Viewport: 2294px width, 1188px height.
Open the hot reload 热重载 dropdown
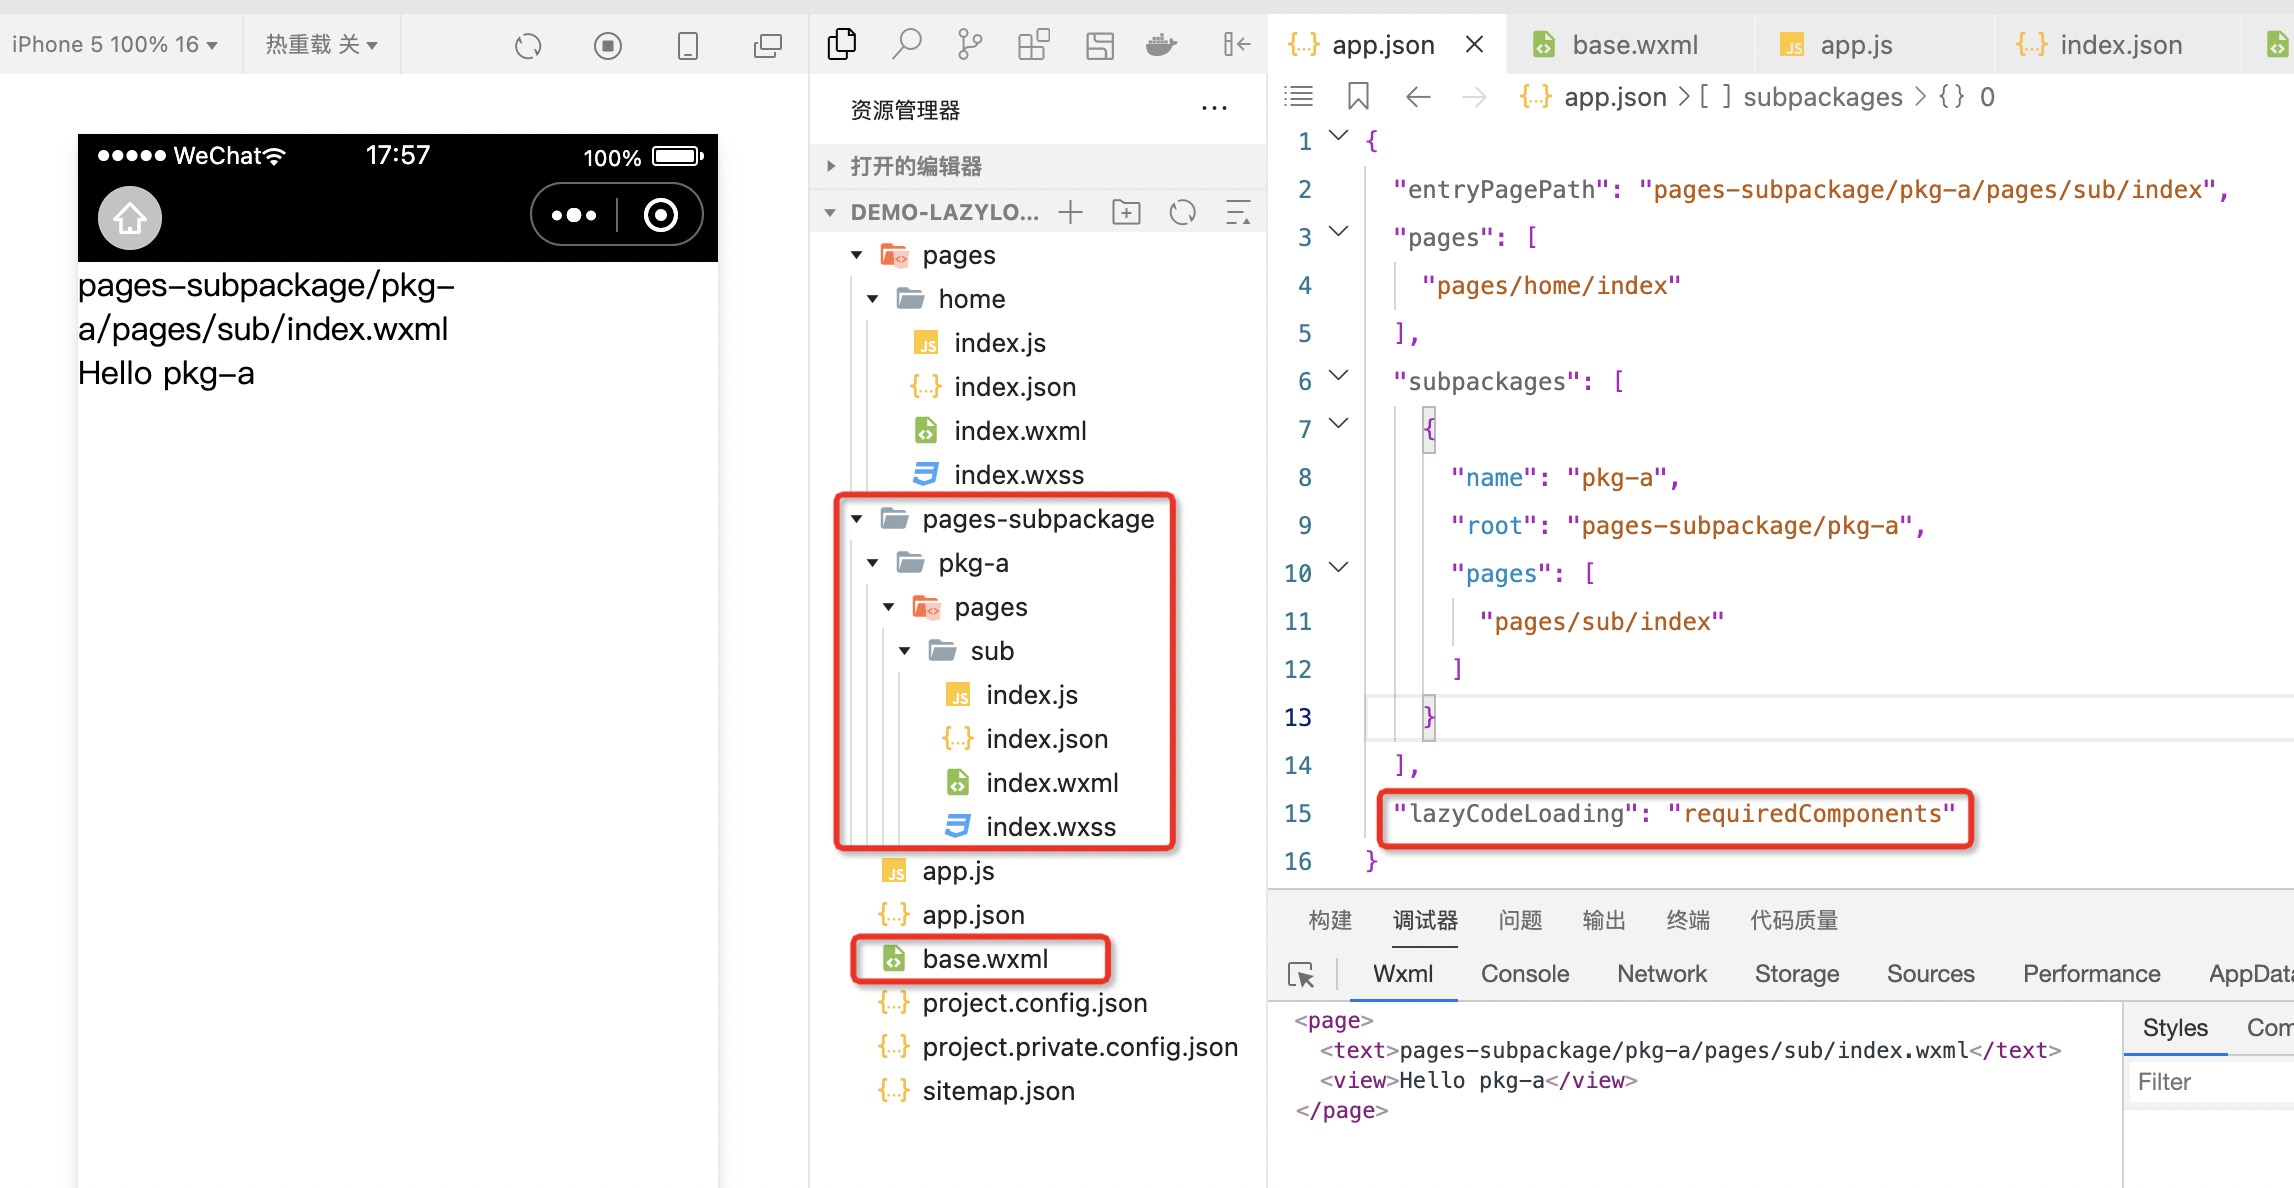322,45
